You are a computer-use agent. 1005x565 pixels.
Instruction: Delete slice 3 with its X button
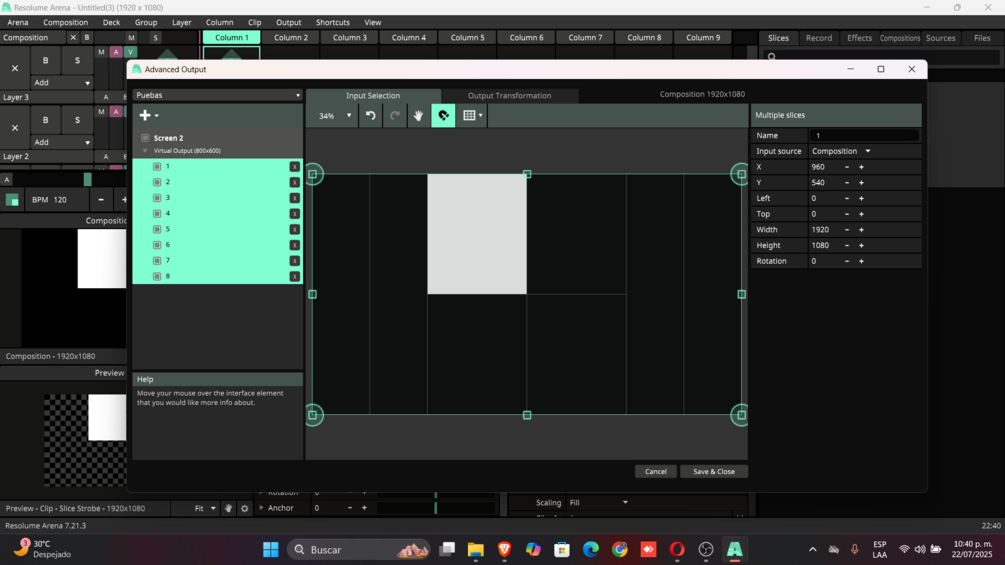(294, 198)
